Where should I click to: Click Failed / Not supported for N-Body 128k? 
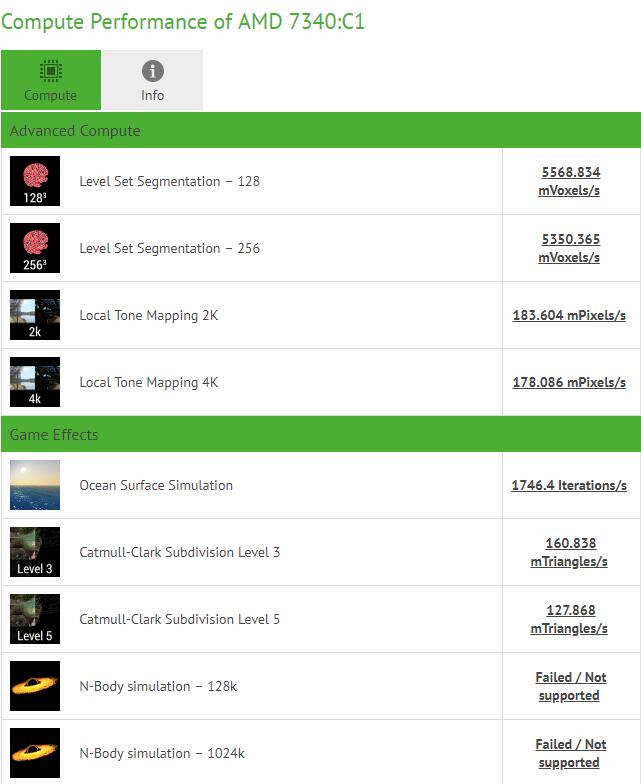(x=570, y=686)
